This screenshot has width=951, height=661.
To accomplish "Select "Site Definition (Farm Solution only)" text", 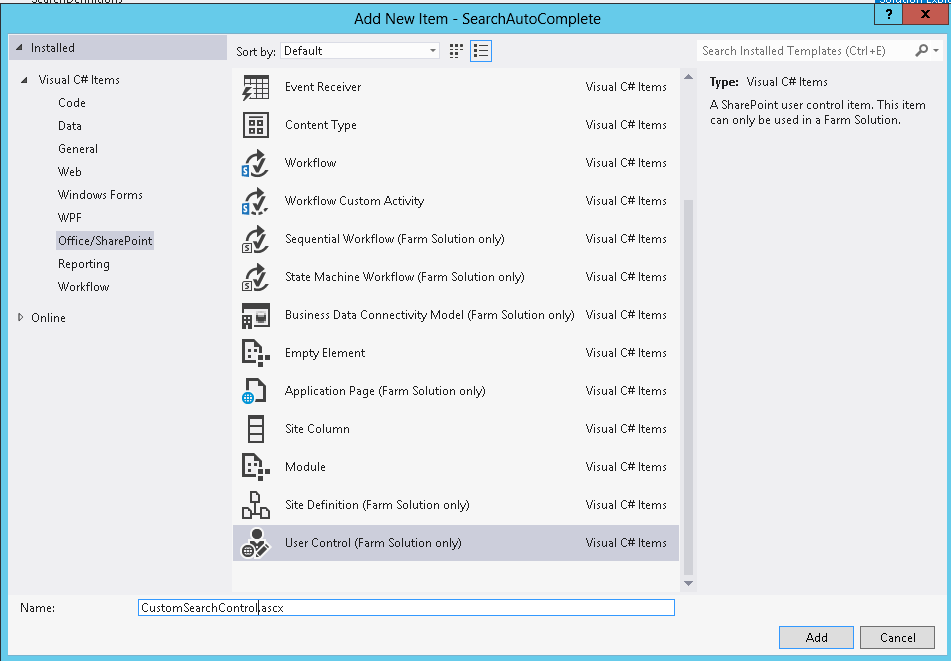I will click(x=377, y=505).
